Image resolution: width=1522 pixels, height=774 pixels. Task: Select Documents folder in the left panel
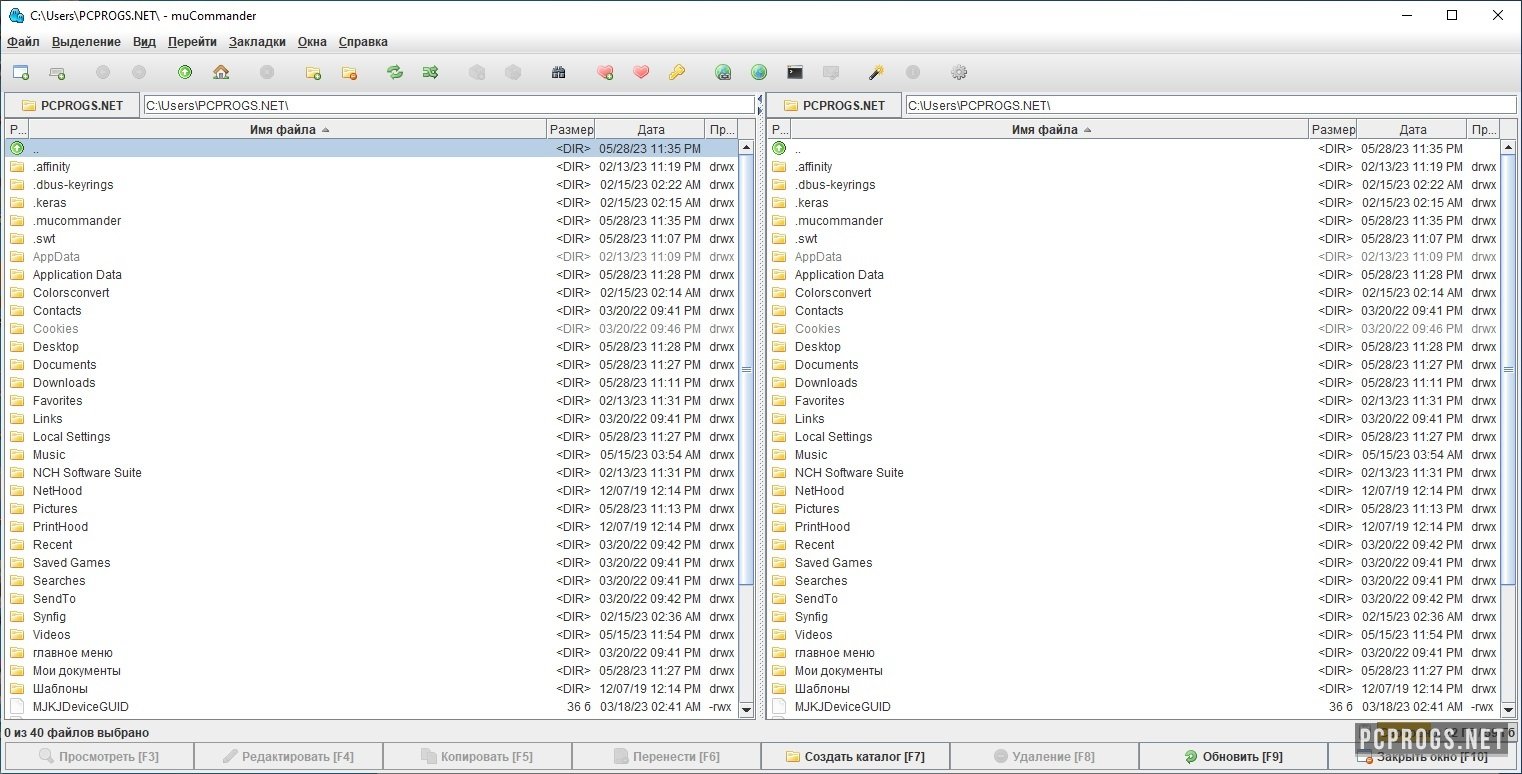(x=372, y=365)
